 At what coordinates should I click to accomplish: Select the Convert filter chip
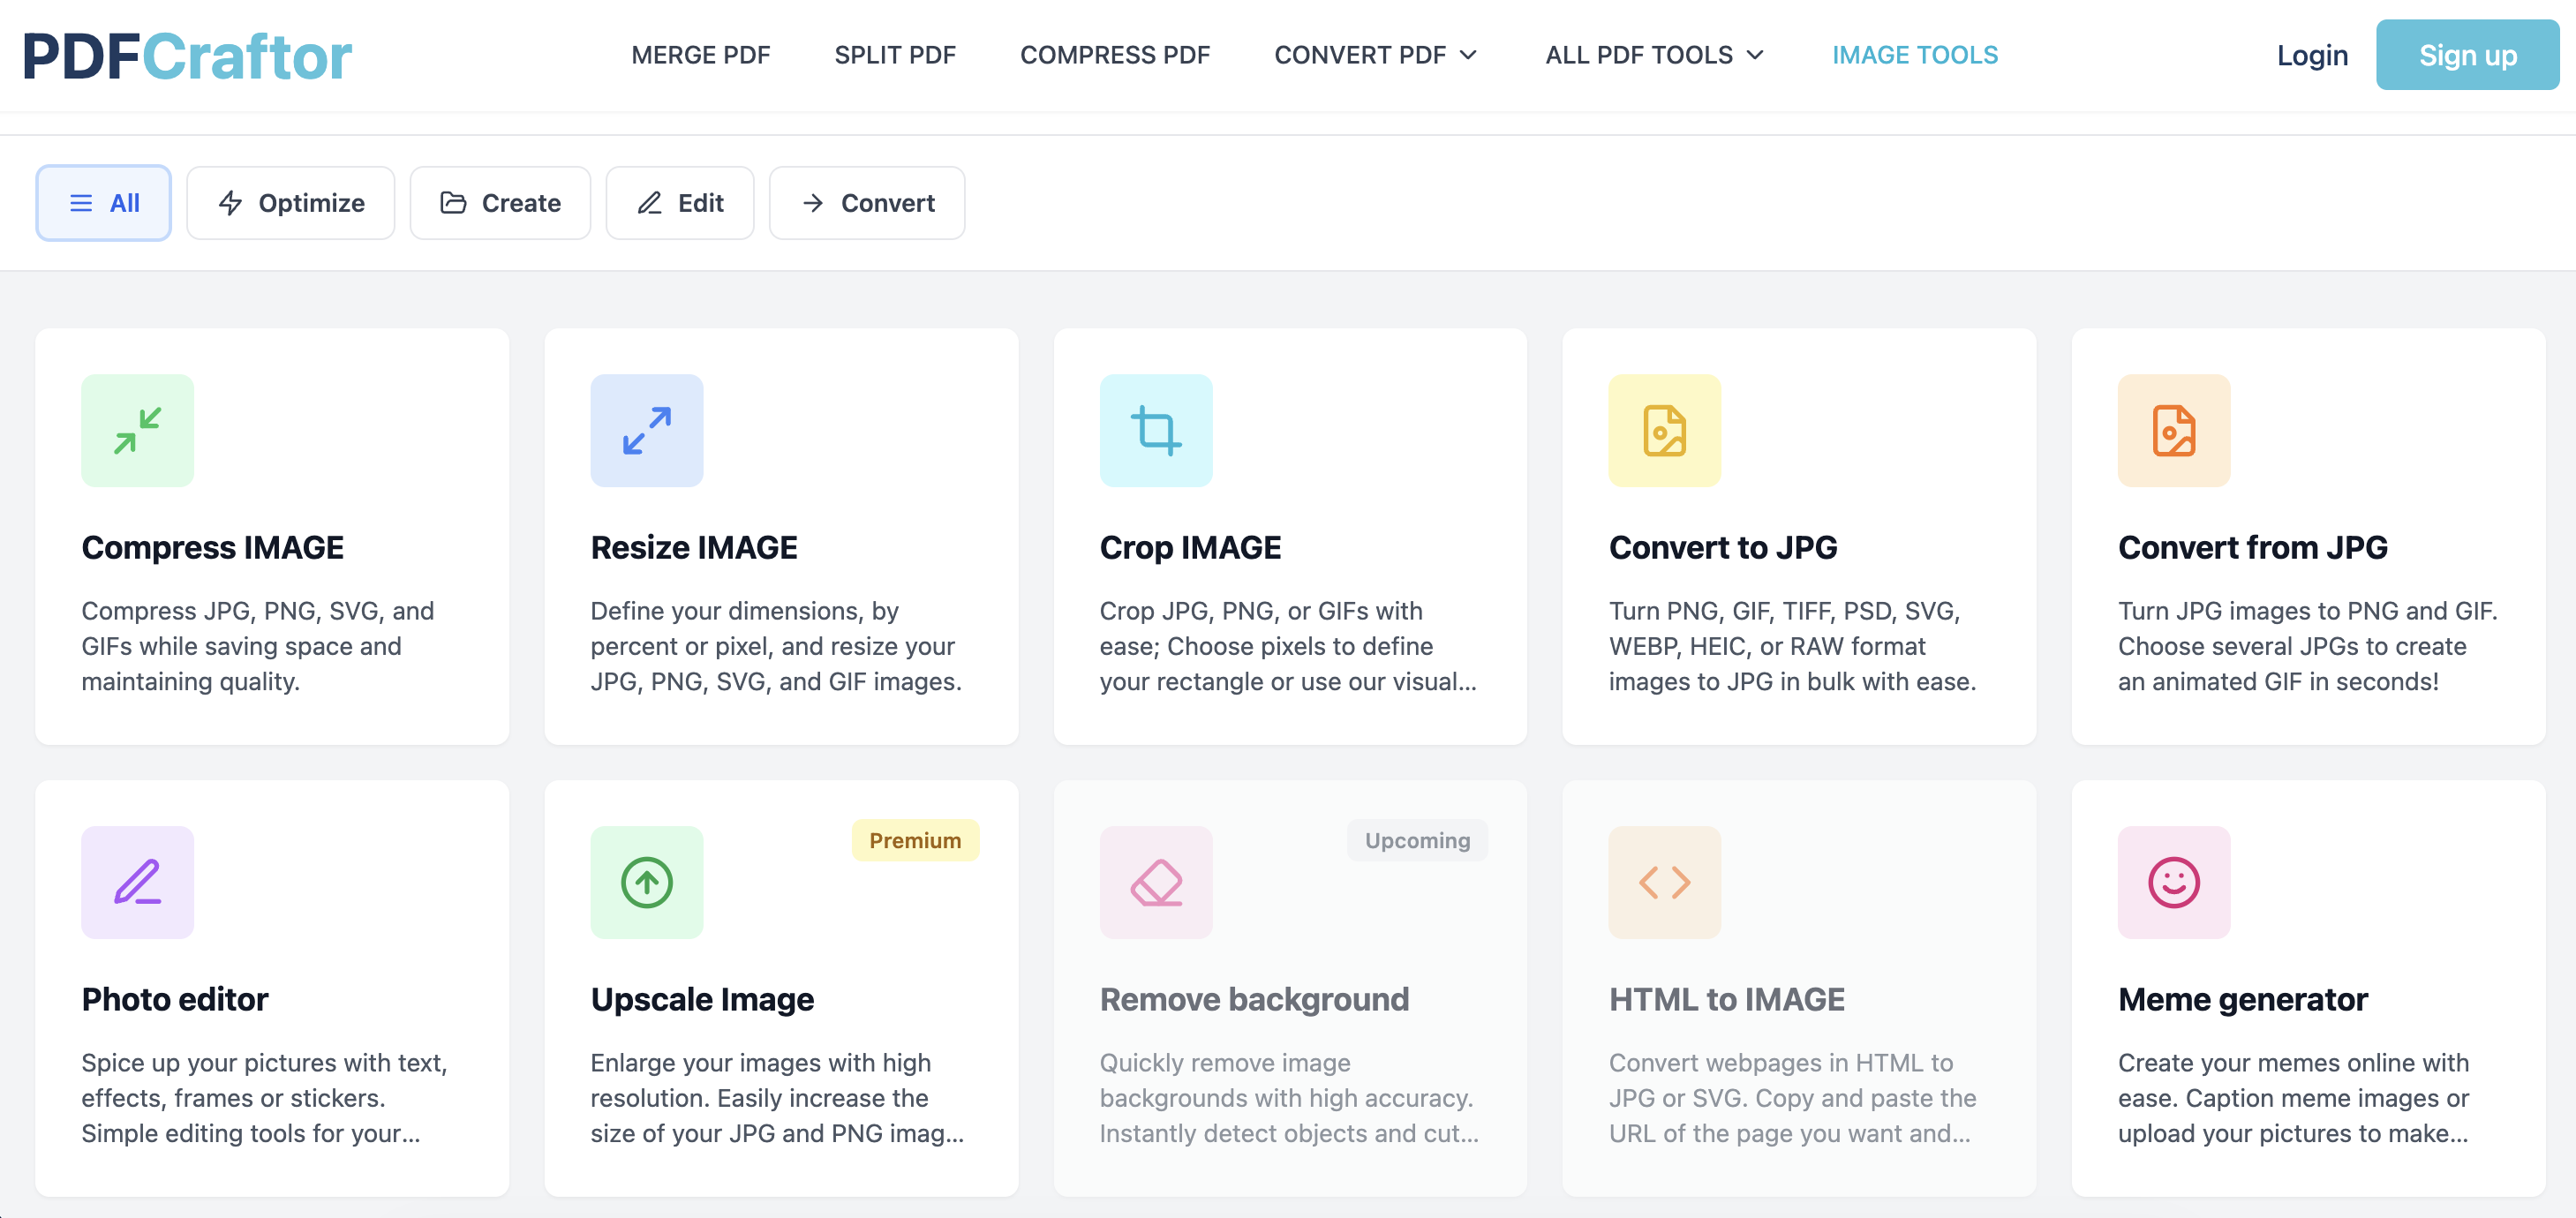866,202
